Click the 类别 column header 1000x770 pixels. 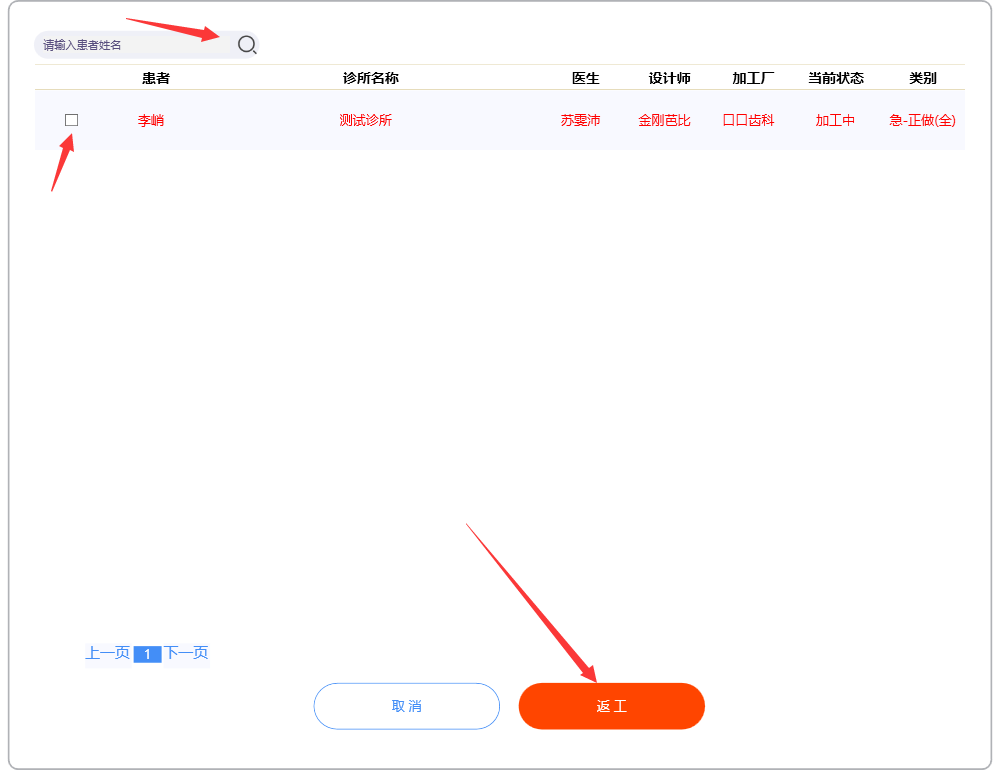923,78
